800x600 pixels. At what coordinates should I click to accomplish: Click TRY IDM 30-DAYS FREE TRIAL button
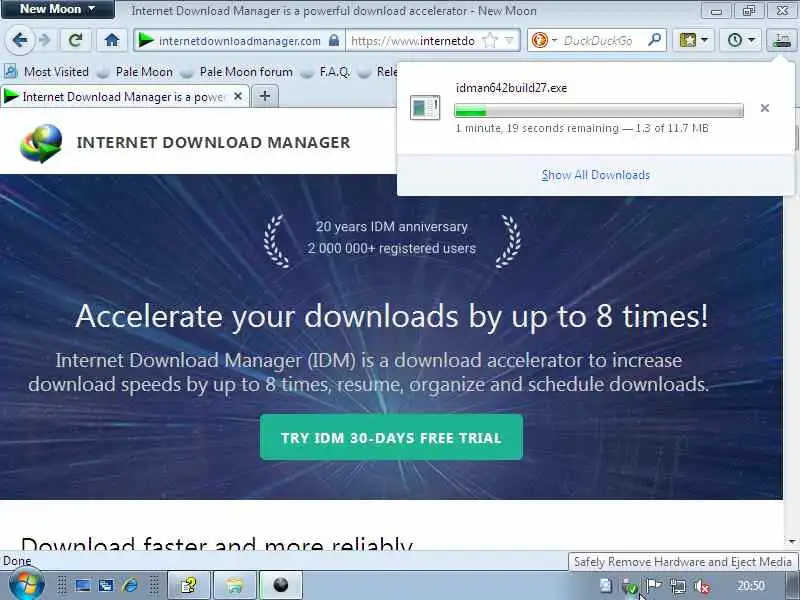[391, 437]
